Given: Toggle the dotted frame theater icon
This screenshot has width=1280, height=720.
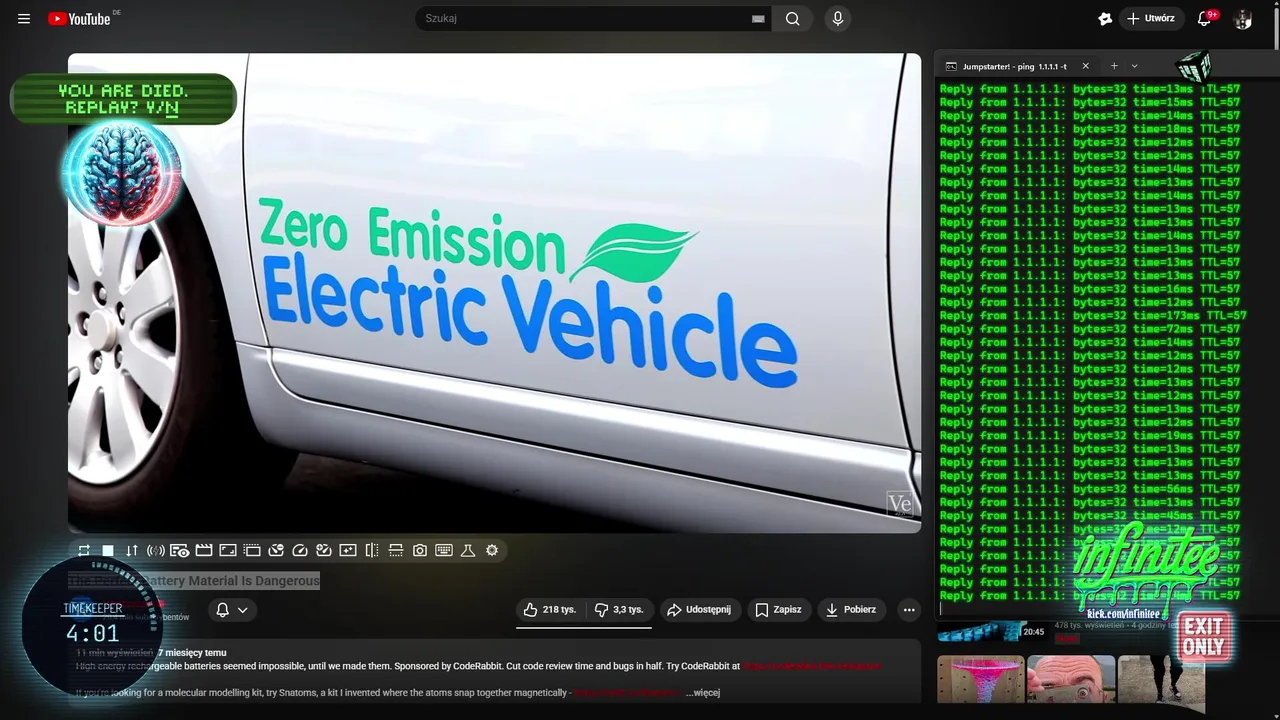Looking at the screenshot, I should [x=252, y=551].
